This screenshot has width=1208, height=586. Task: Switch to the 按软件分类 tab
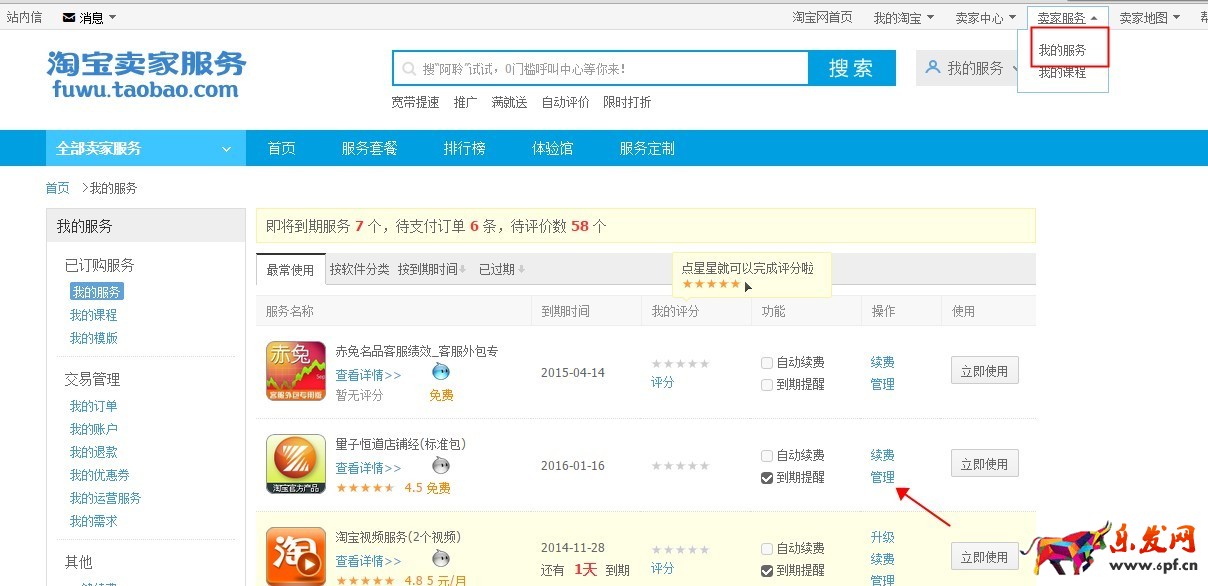359,269
